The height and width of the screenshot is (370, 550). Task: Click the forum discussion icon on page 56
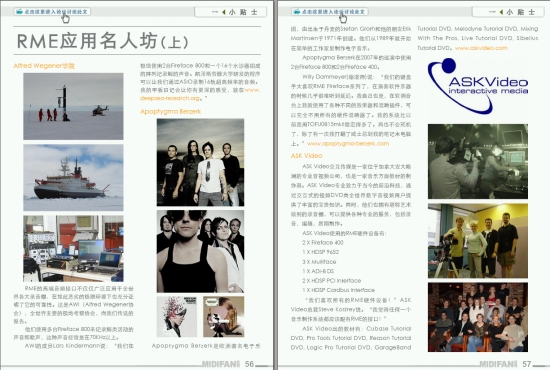tap(19, 12)
